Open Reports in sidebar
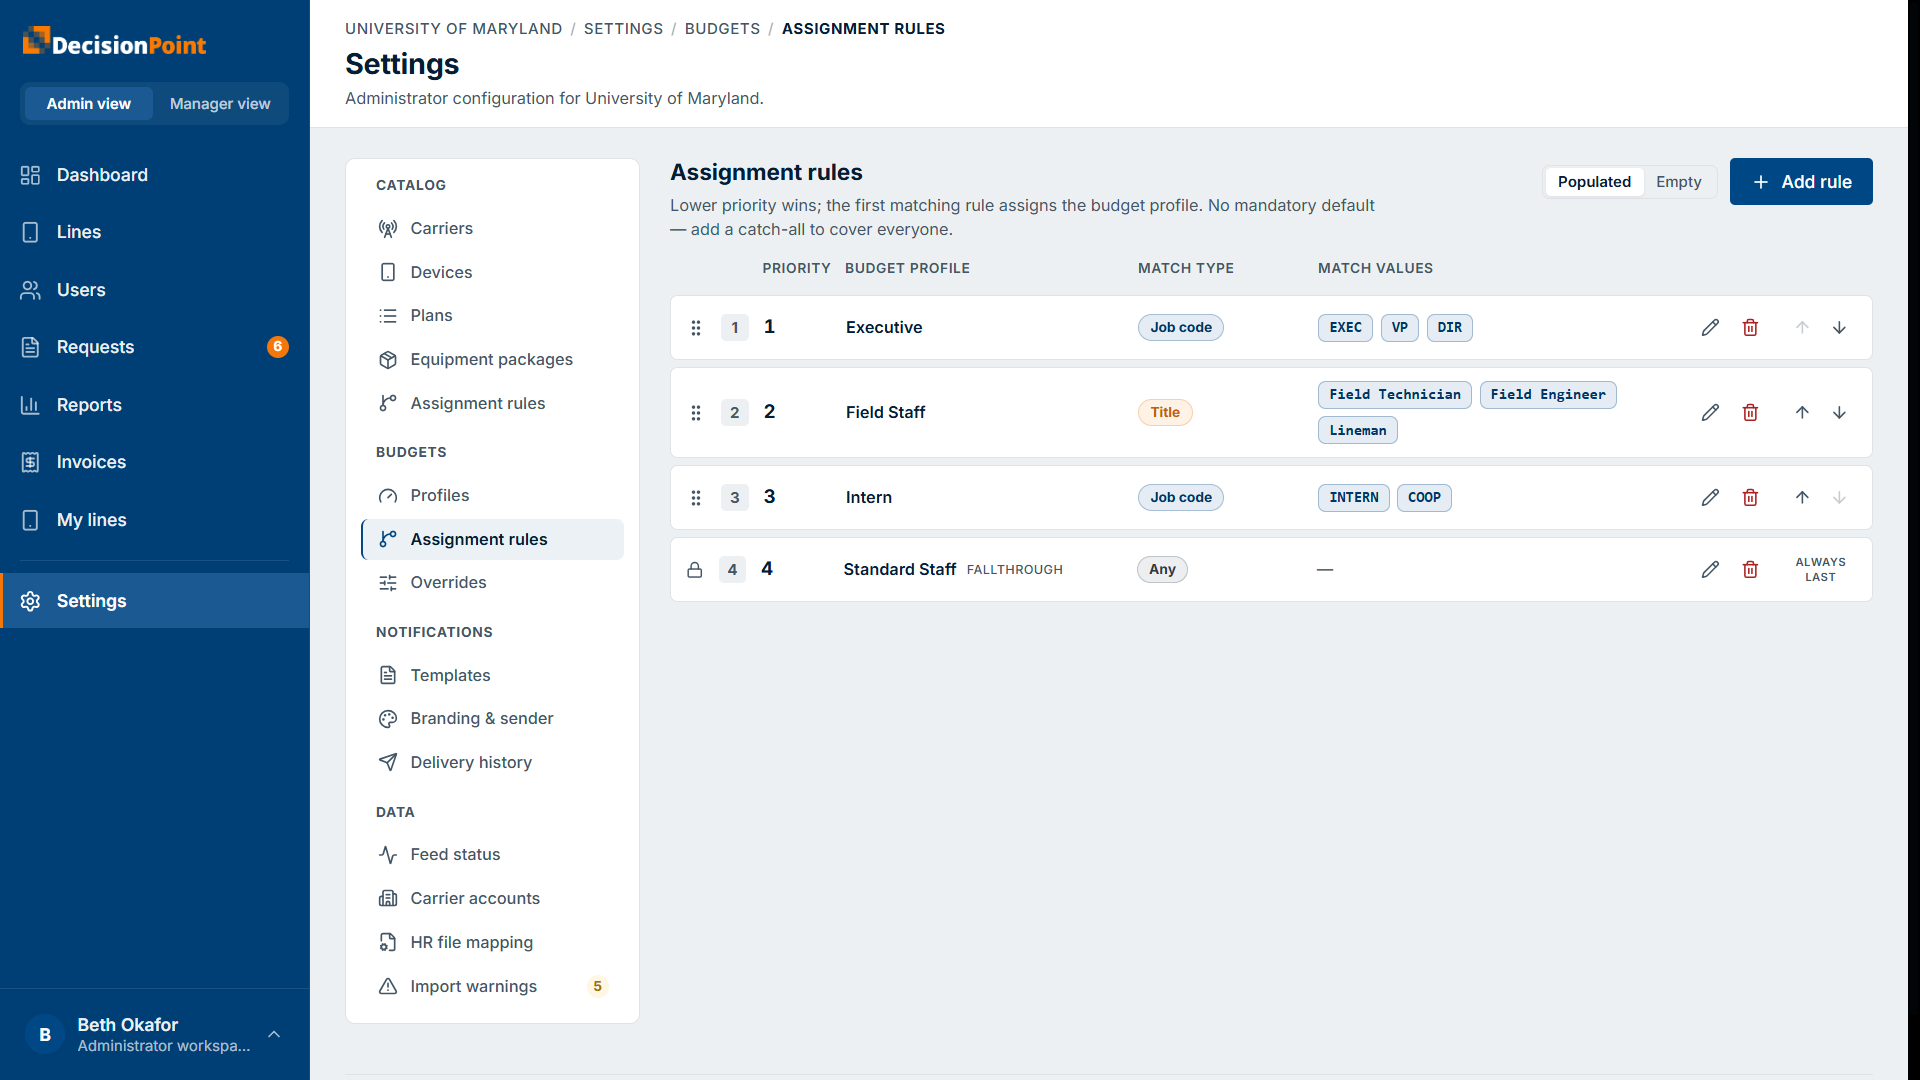The image size is (1920, 1080). (155, 405)
